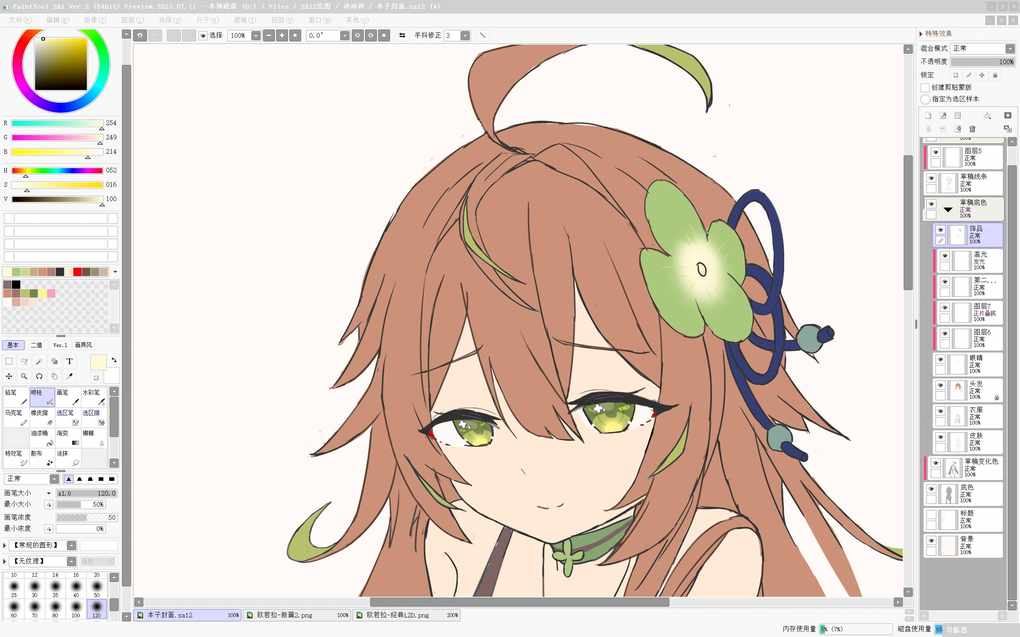
Task: Open the rotation angle dropdown
Action: tap(345, 35)
